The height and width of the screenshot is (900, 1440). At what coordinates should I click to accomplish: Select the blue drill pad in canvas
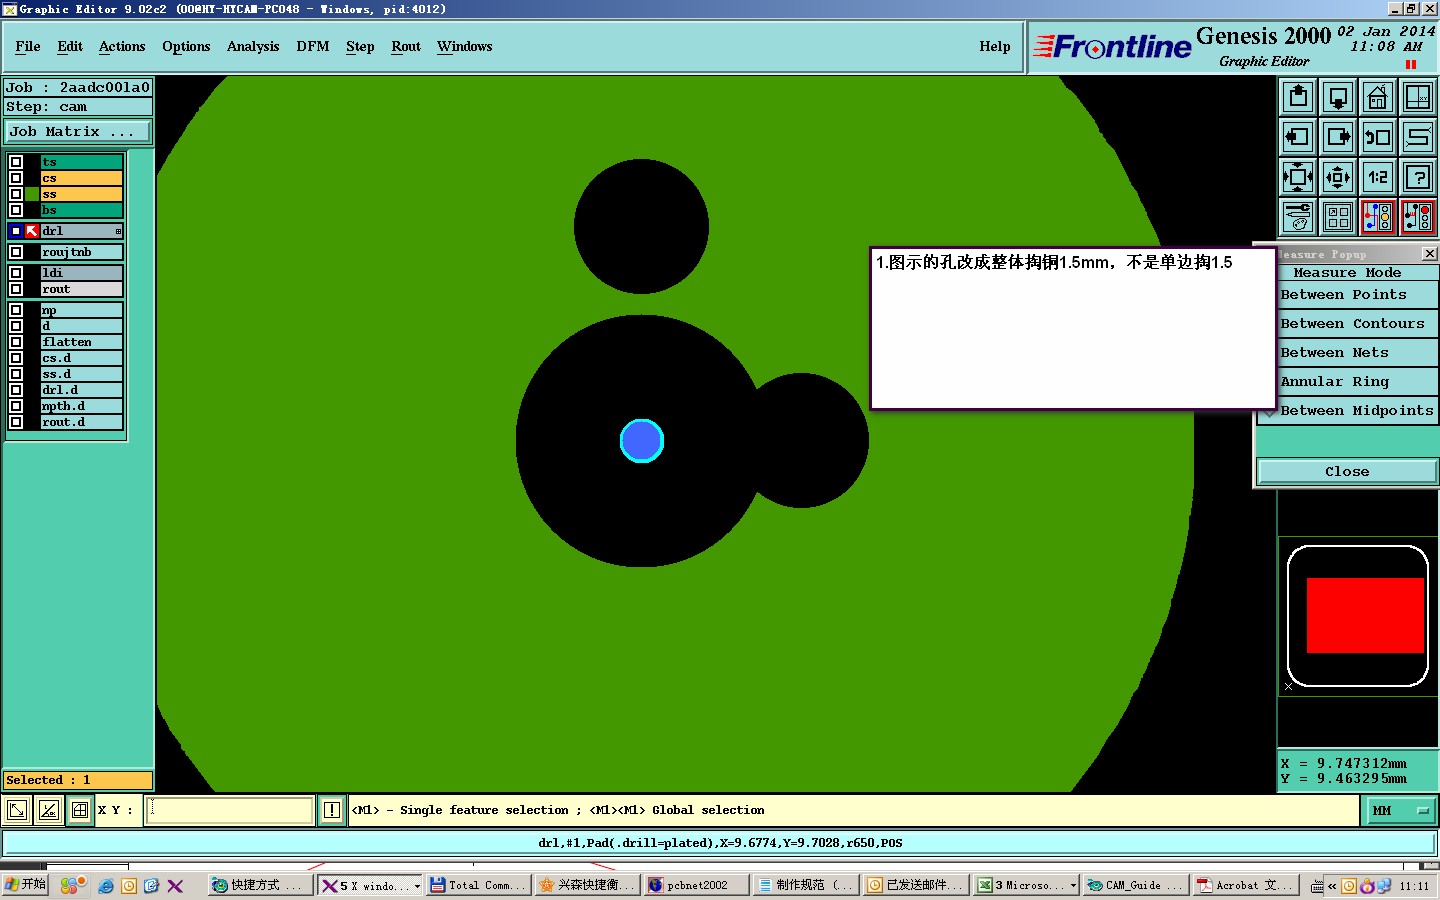point(642,441)
